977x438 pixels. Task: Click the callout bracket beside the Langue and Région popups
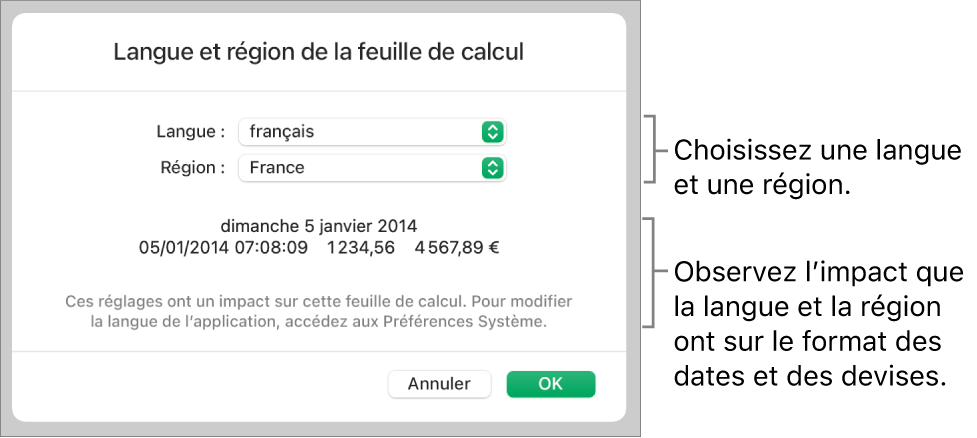click(653, 149)
